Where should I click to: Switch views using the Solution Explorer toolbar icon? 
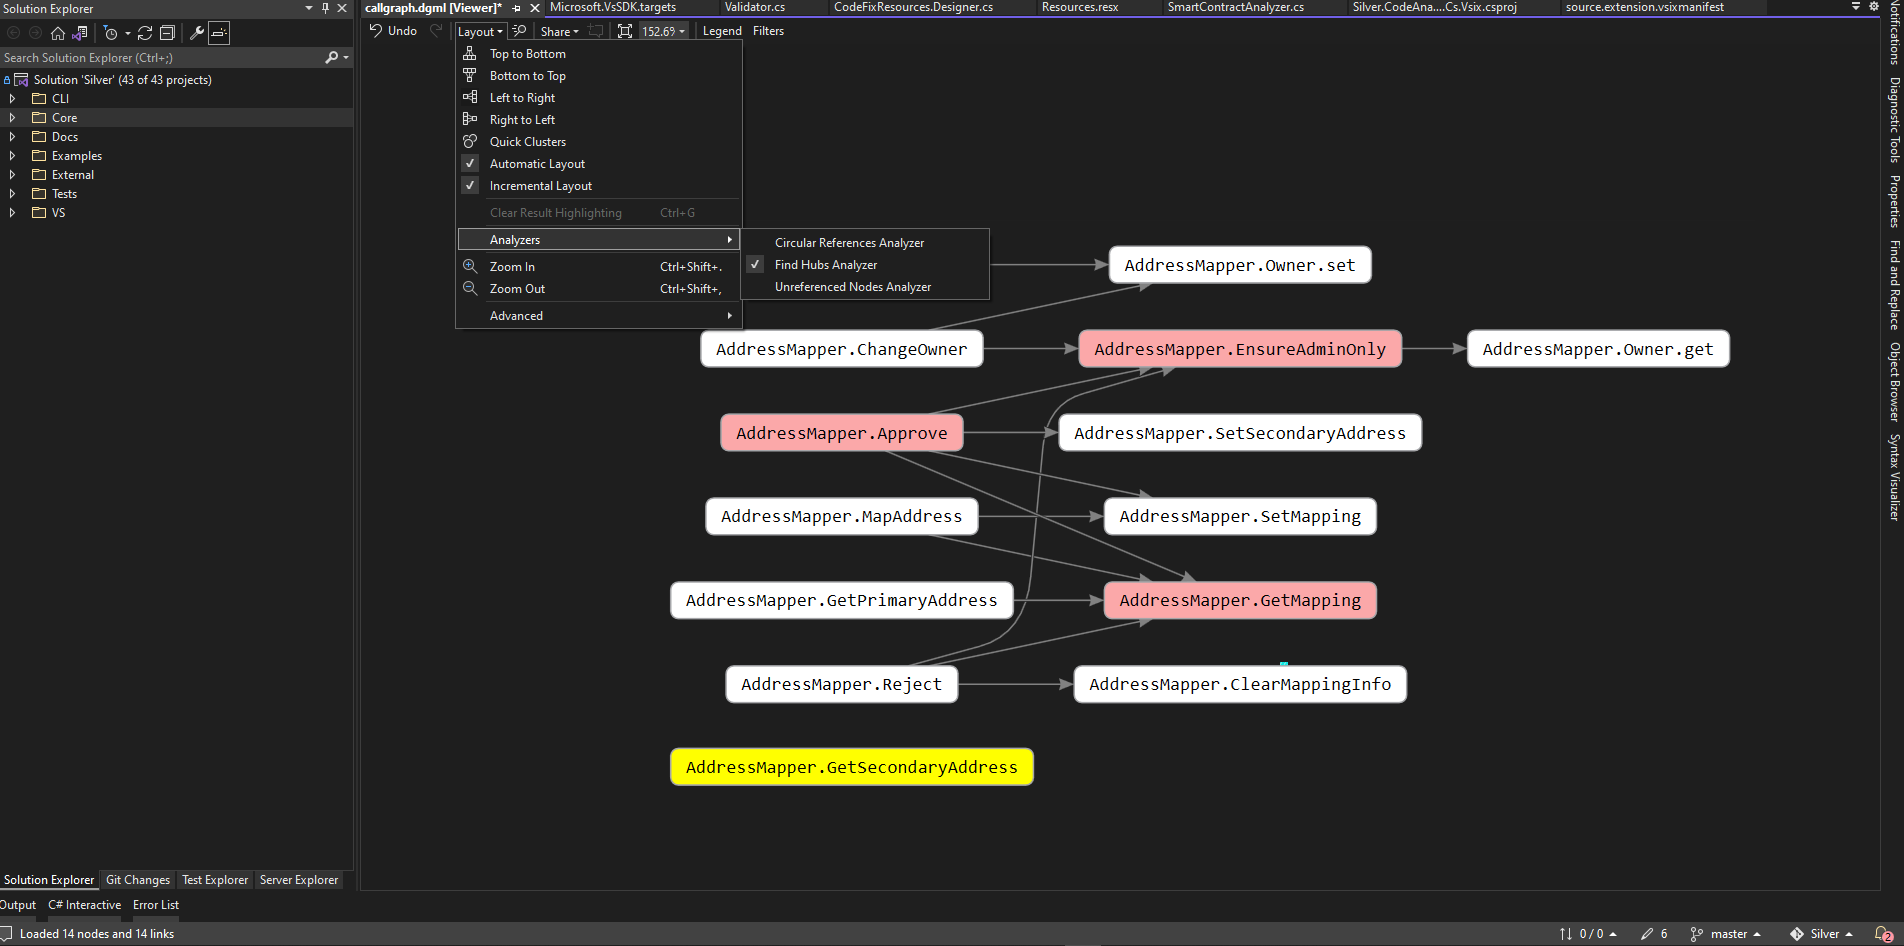point(80,33)
